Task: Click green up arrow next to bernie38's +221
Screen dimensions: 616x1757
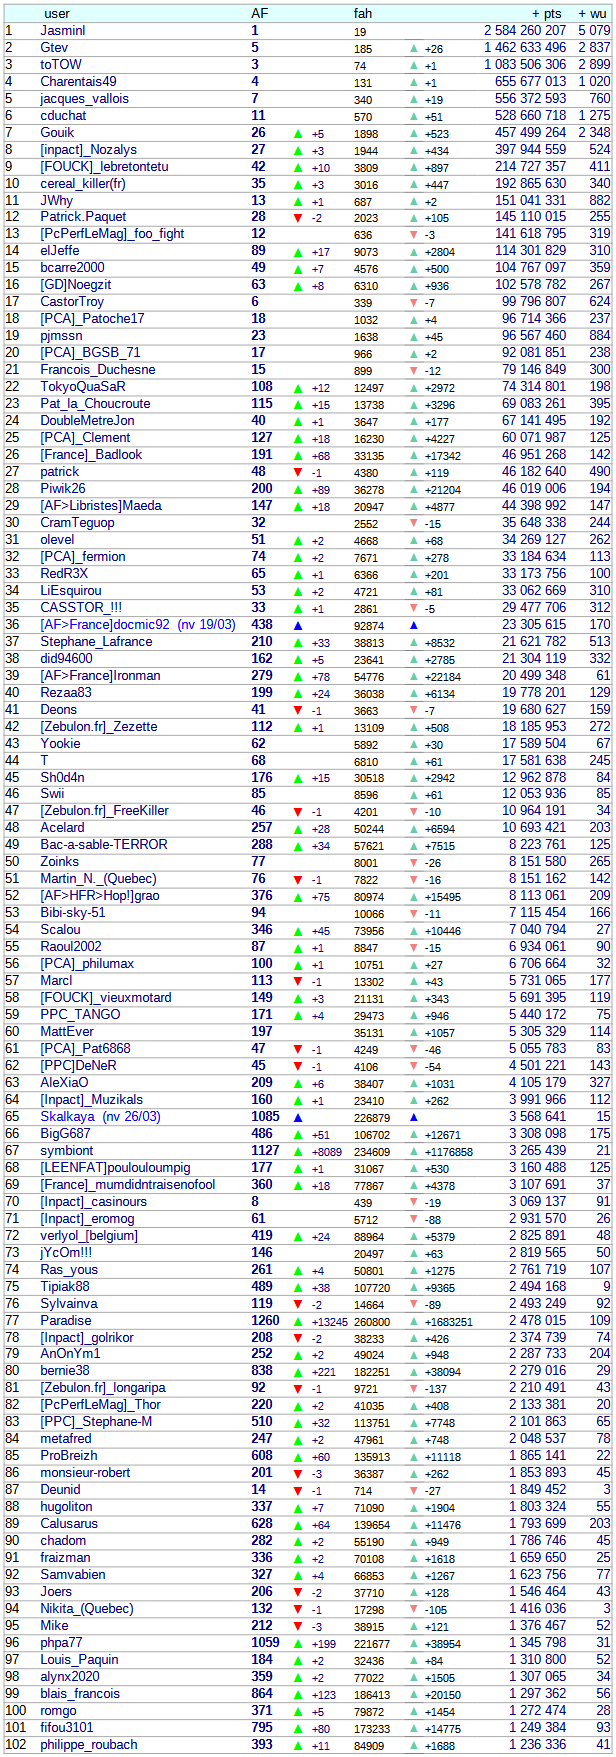Action: [298, 1371]
